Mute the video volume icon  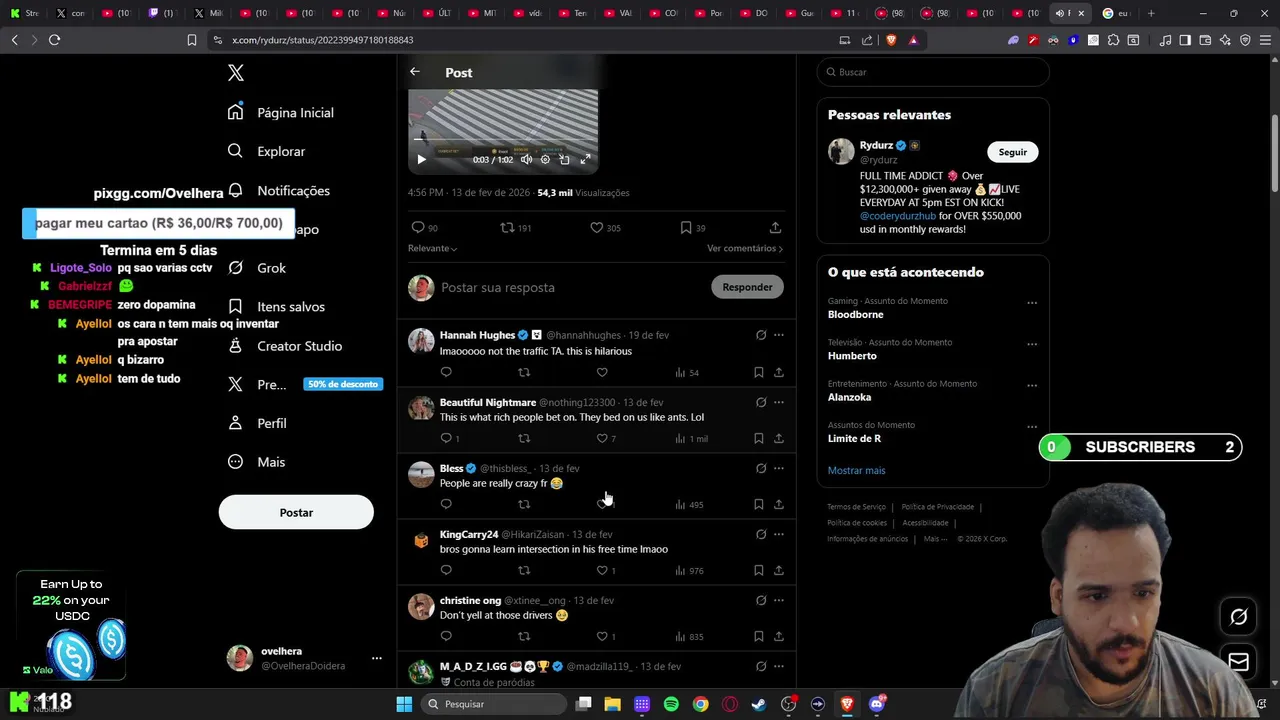[x=526, y=159]
